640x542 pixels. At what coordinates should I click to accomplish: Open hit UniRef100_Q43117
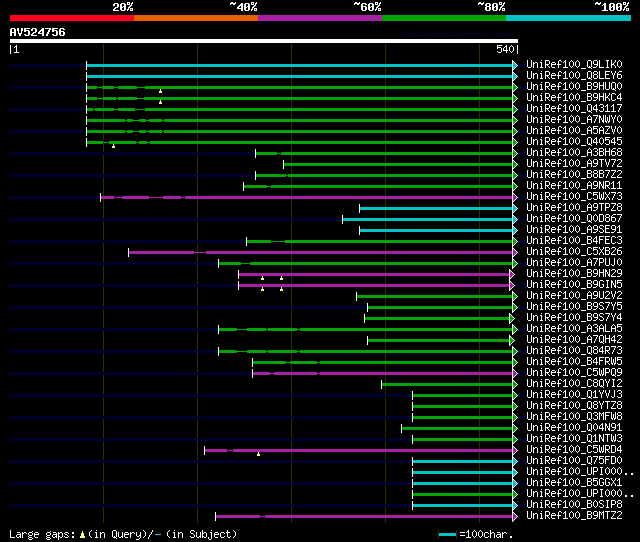(574, 109)
